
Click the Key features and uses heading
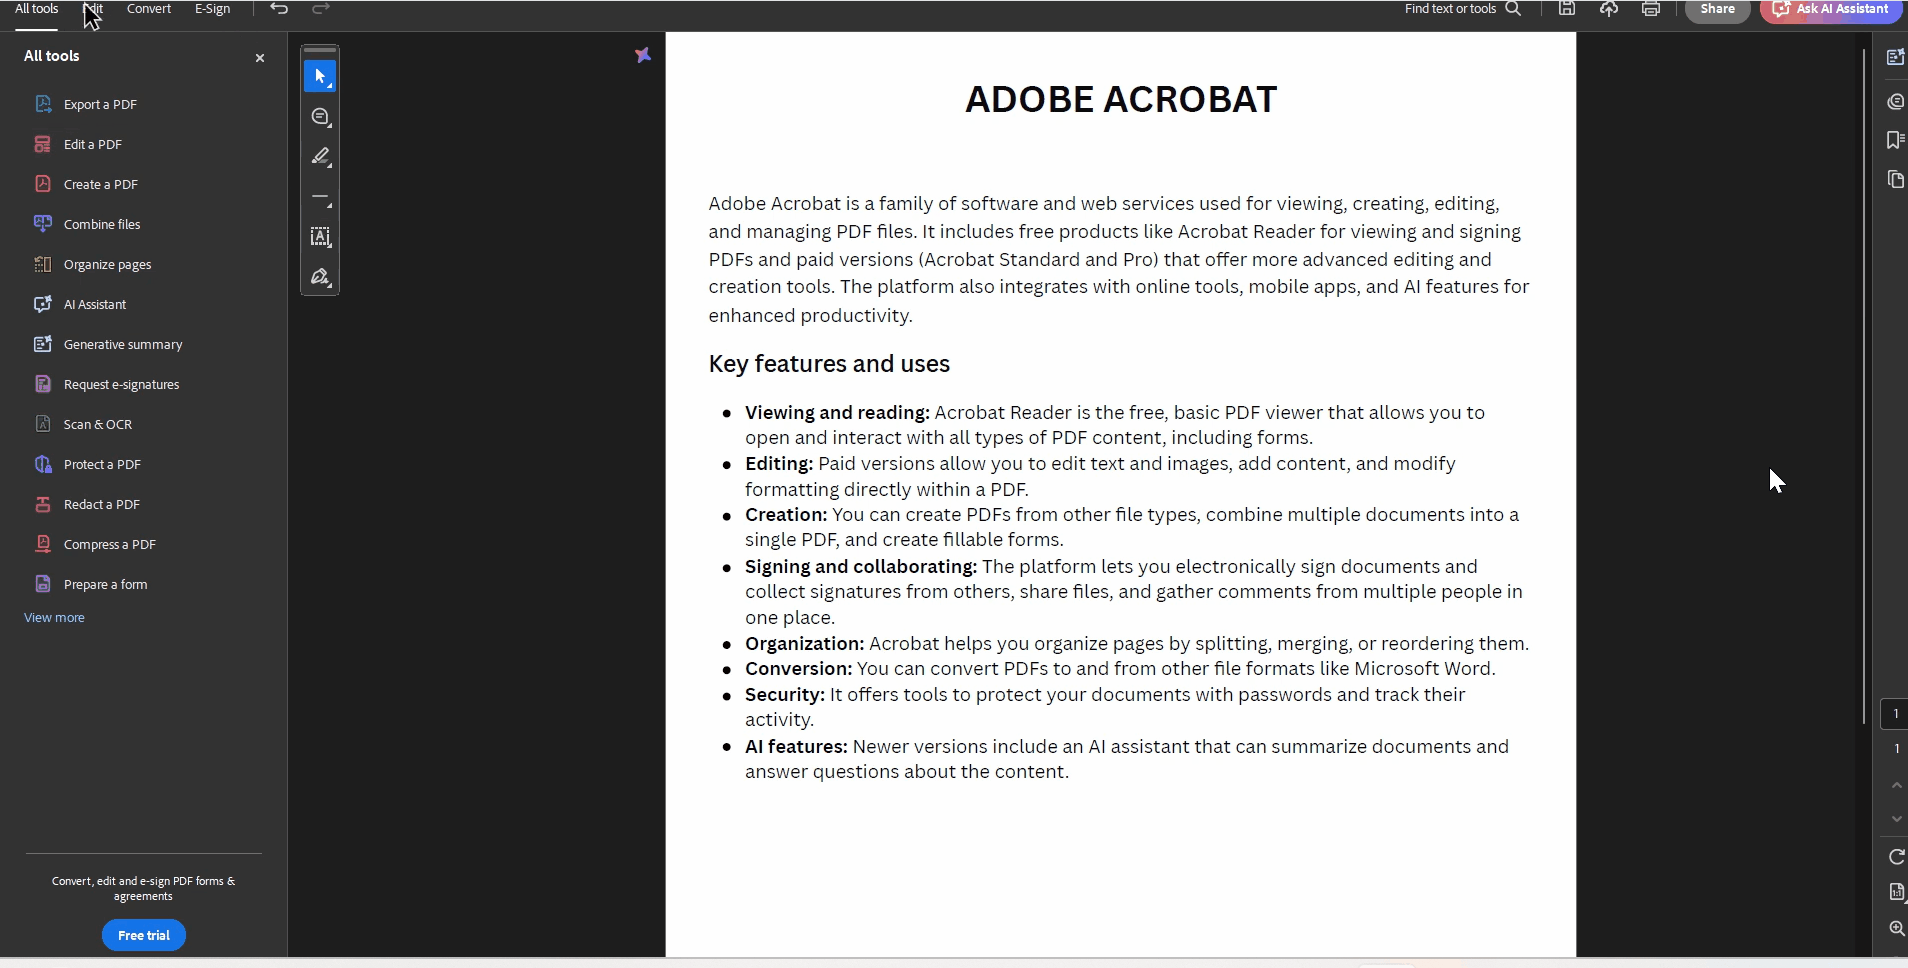pyautogui.click(x=829, y=364)
